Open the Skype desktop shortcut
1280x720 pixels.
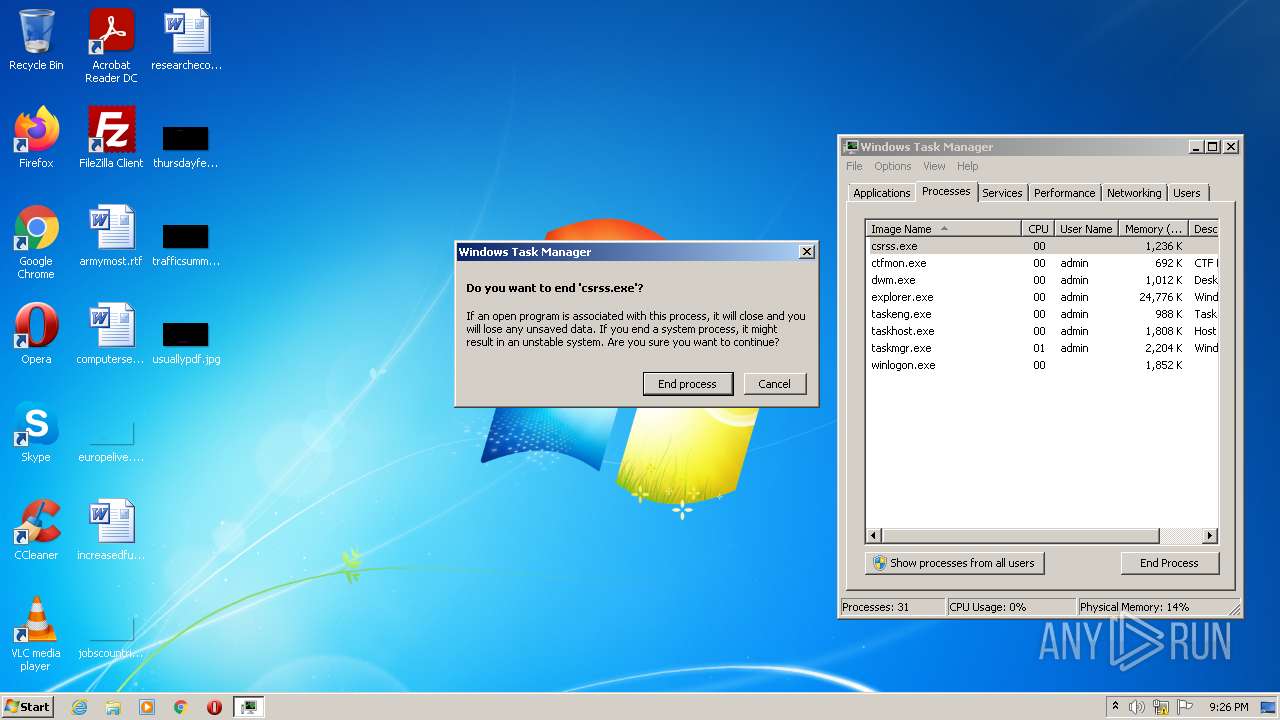tap(36, 432)
